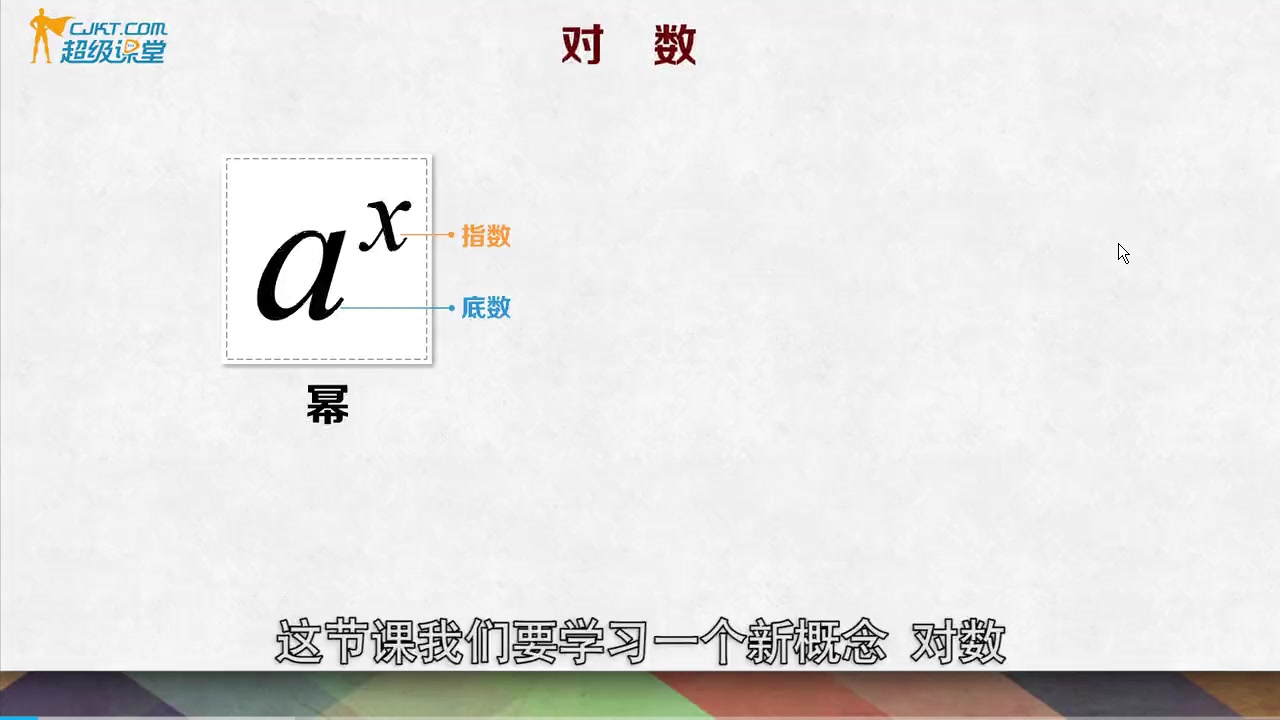Select the 幂 caption under the formula box
Screen dimensions: 1280x720
pyautogui.click(x=327, y=404)
